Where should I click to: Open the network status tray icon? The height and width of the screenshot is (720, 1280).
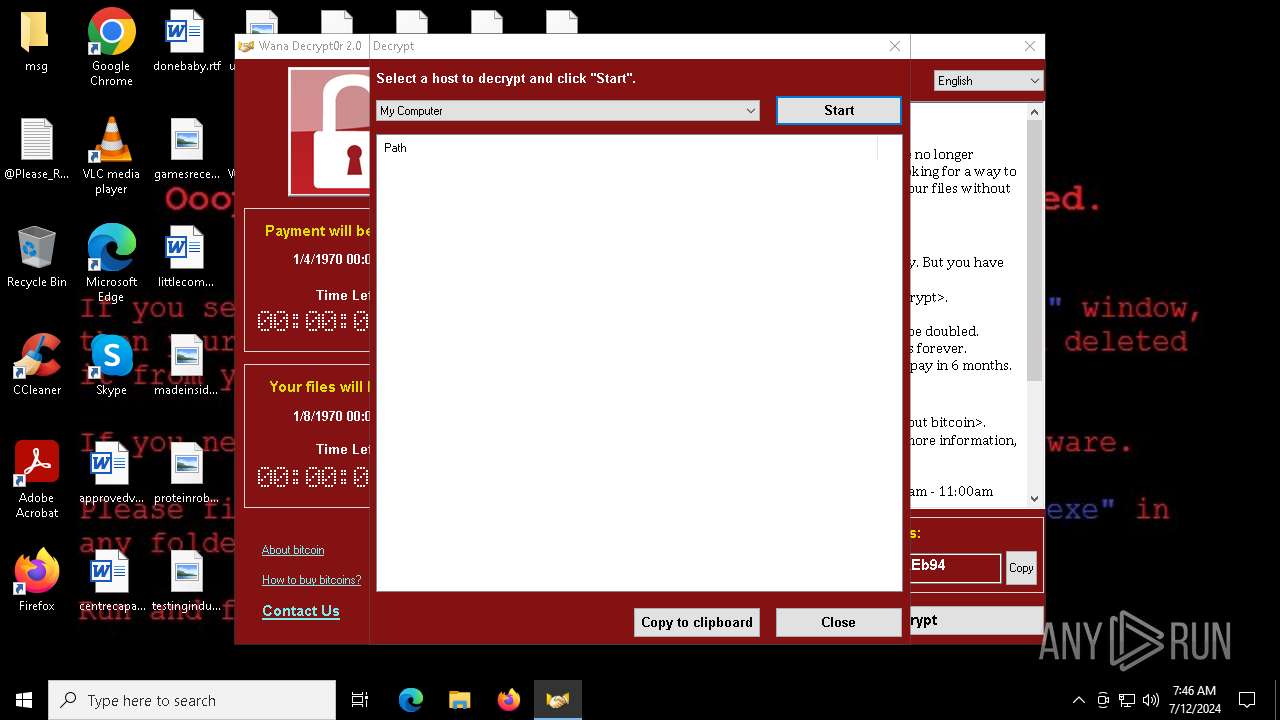tap(1127, 700)
